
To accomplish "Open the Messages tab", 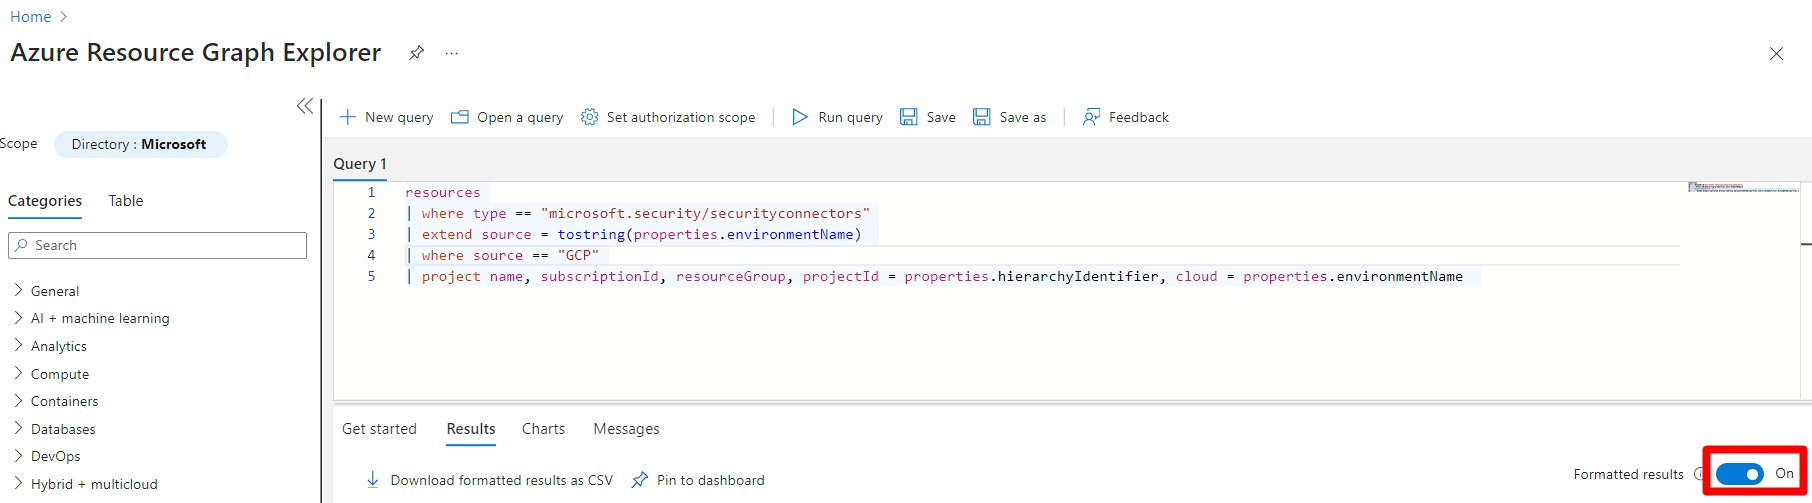I will 626,429.
